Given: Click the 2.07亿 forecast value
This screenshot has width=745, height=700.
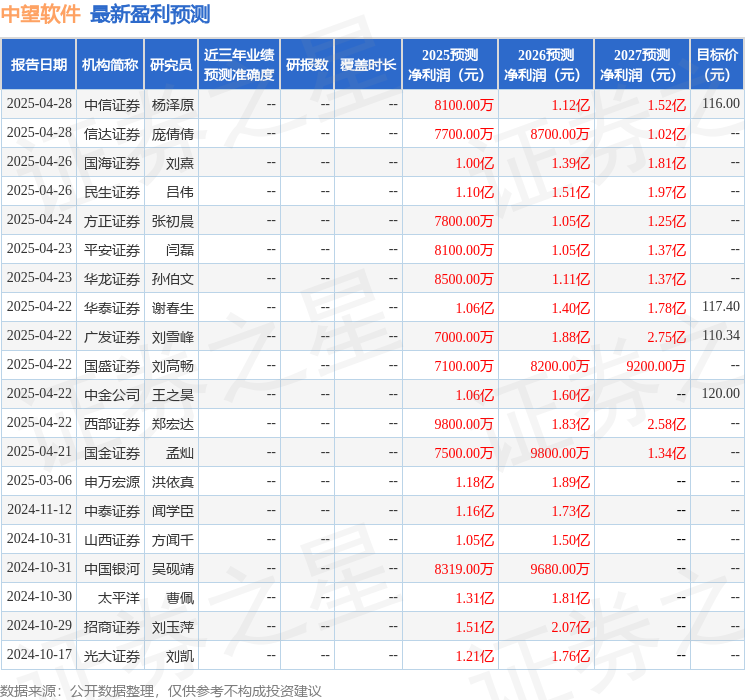Looking at the screenshot, I should point(570,627).
